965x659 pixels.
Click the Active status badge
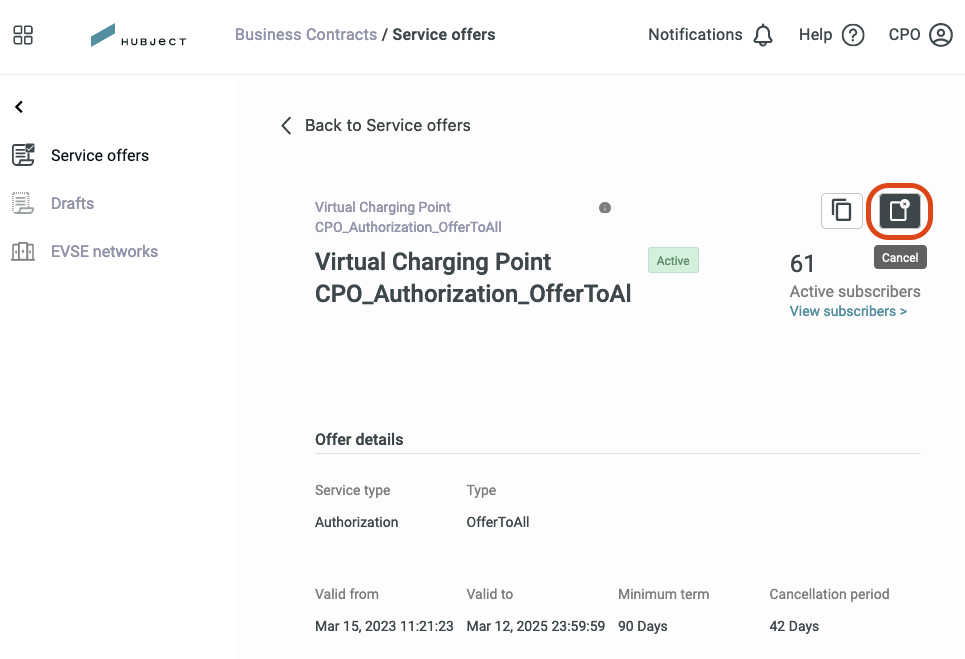(x=673, y=260)
